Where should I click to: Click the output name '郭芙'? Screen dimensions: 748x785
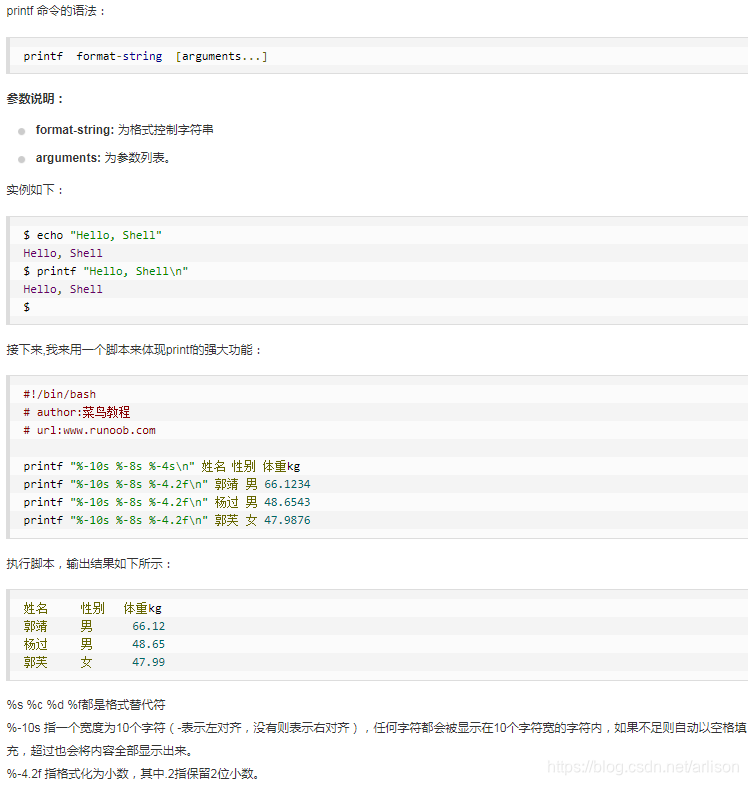click(36, 662)
